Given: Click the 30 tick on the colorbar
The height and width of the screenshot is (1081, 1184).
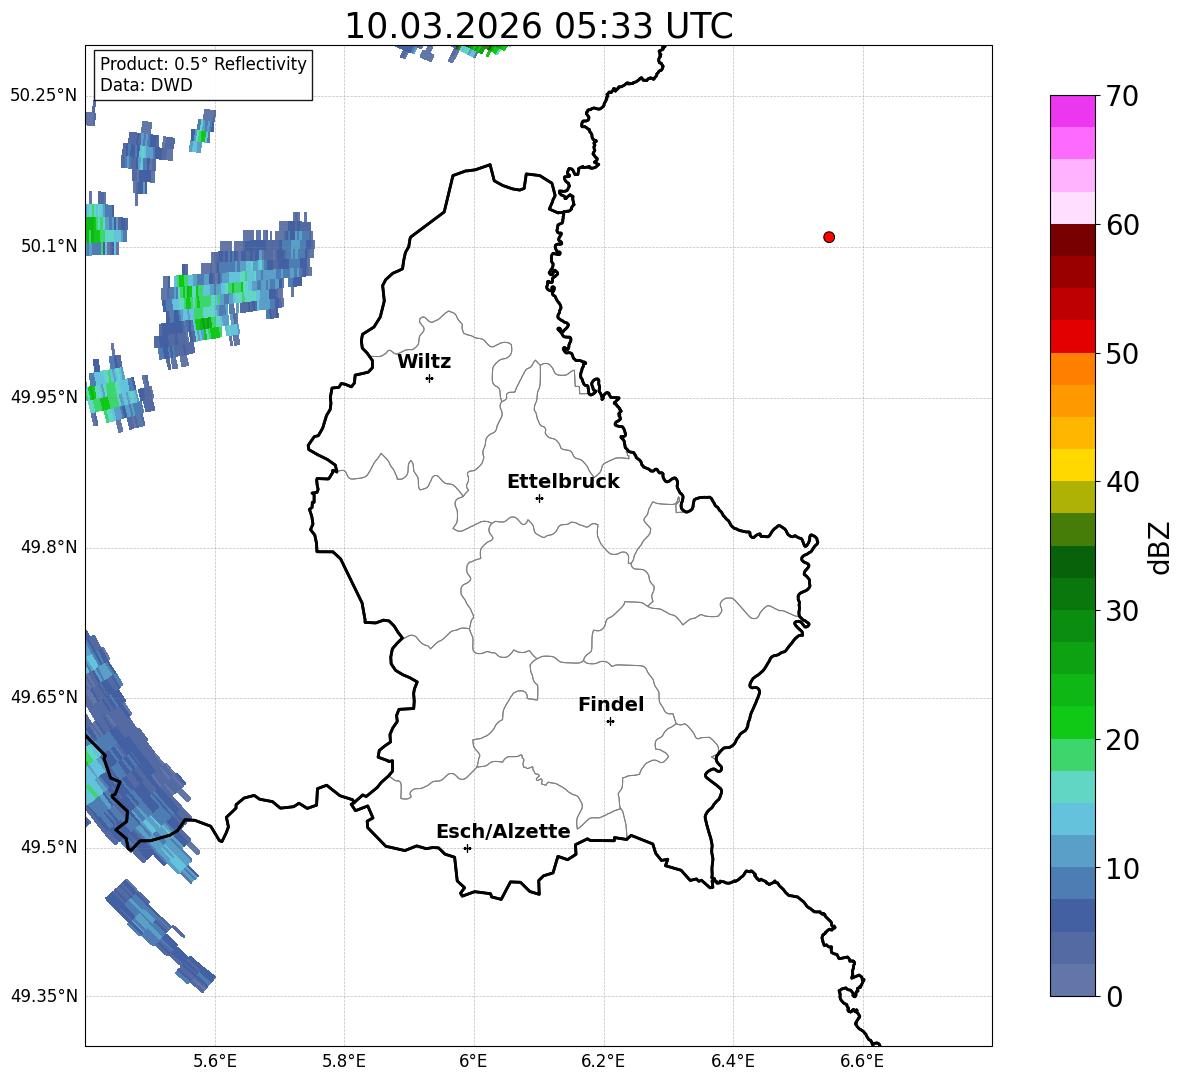Looking at the screenshot, I should tap(1122, 611).
